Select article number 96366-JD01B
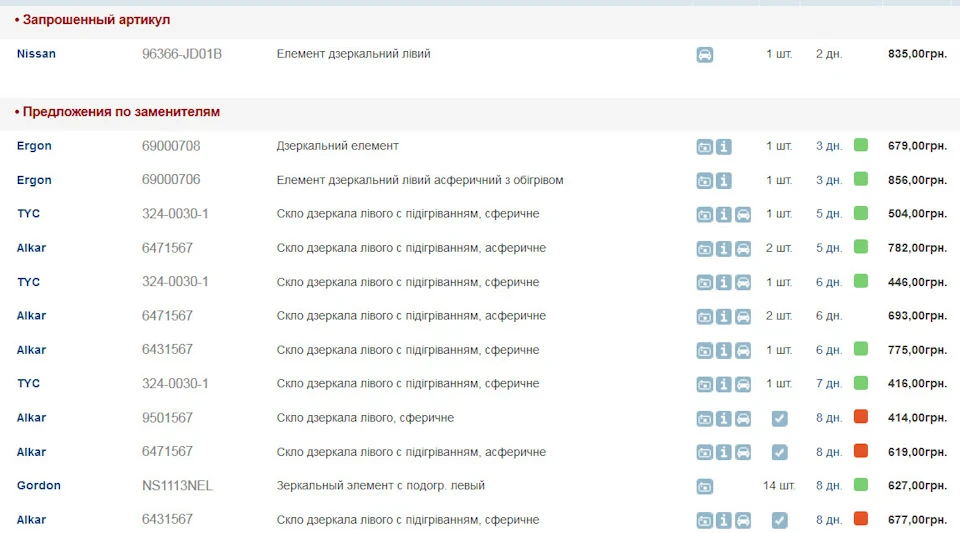Image resolution: width=960 pixels, height=533 pixels. click(x=182, y=54)
